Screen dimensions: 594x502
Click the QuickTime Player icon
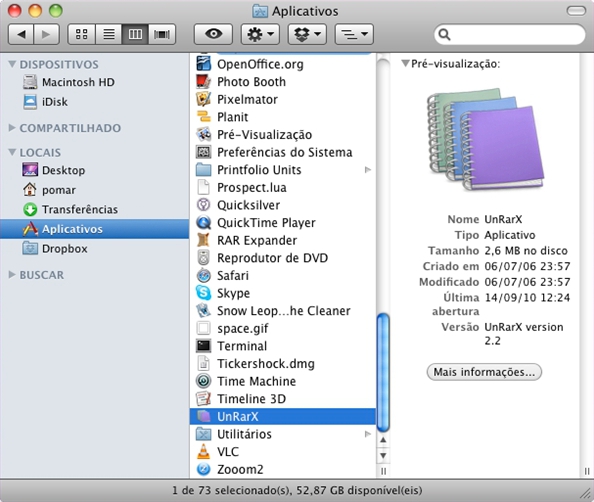[x=203, y=222]
